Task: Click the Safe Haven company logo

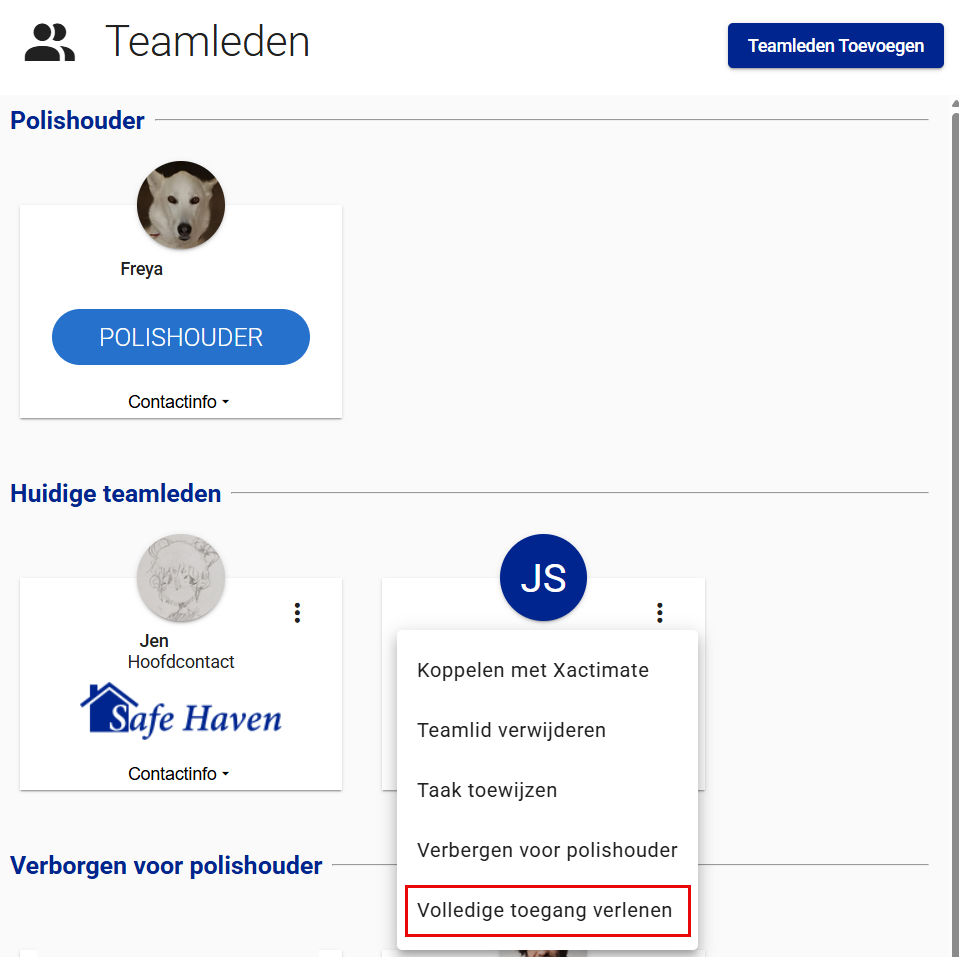Action: click(x=181, y=711)
